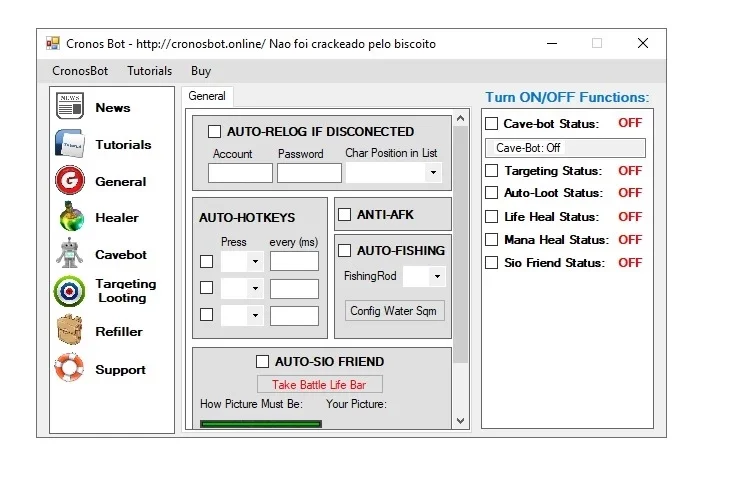Click the Account input field
The width and height of the screenshot is (738, 477).
tap(240, 173)
